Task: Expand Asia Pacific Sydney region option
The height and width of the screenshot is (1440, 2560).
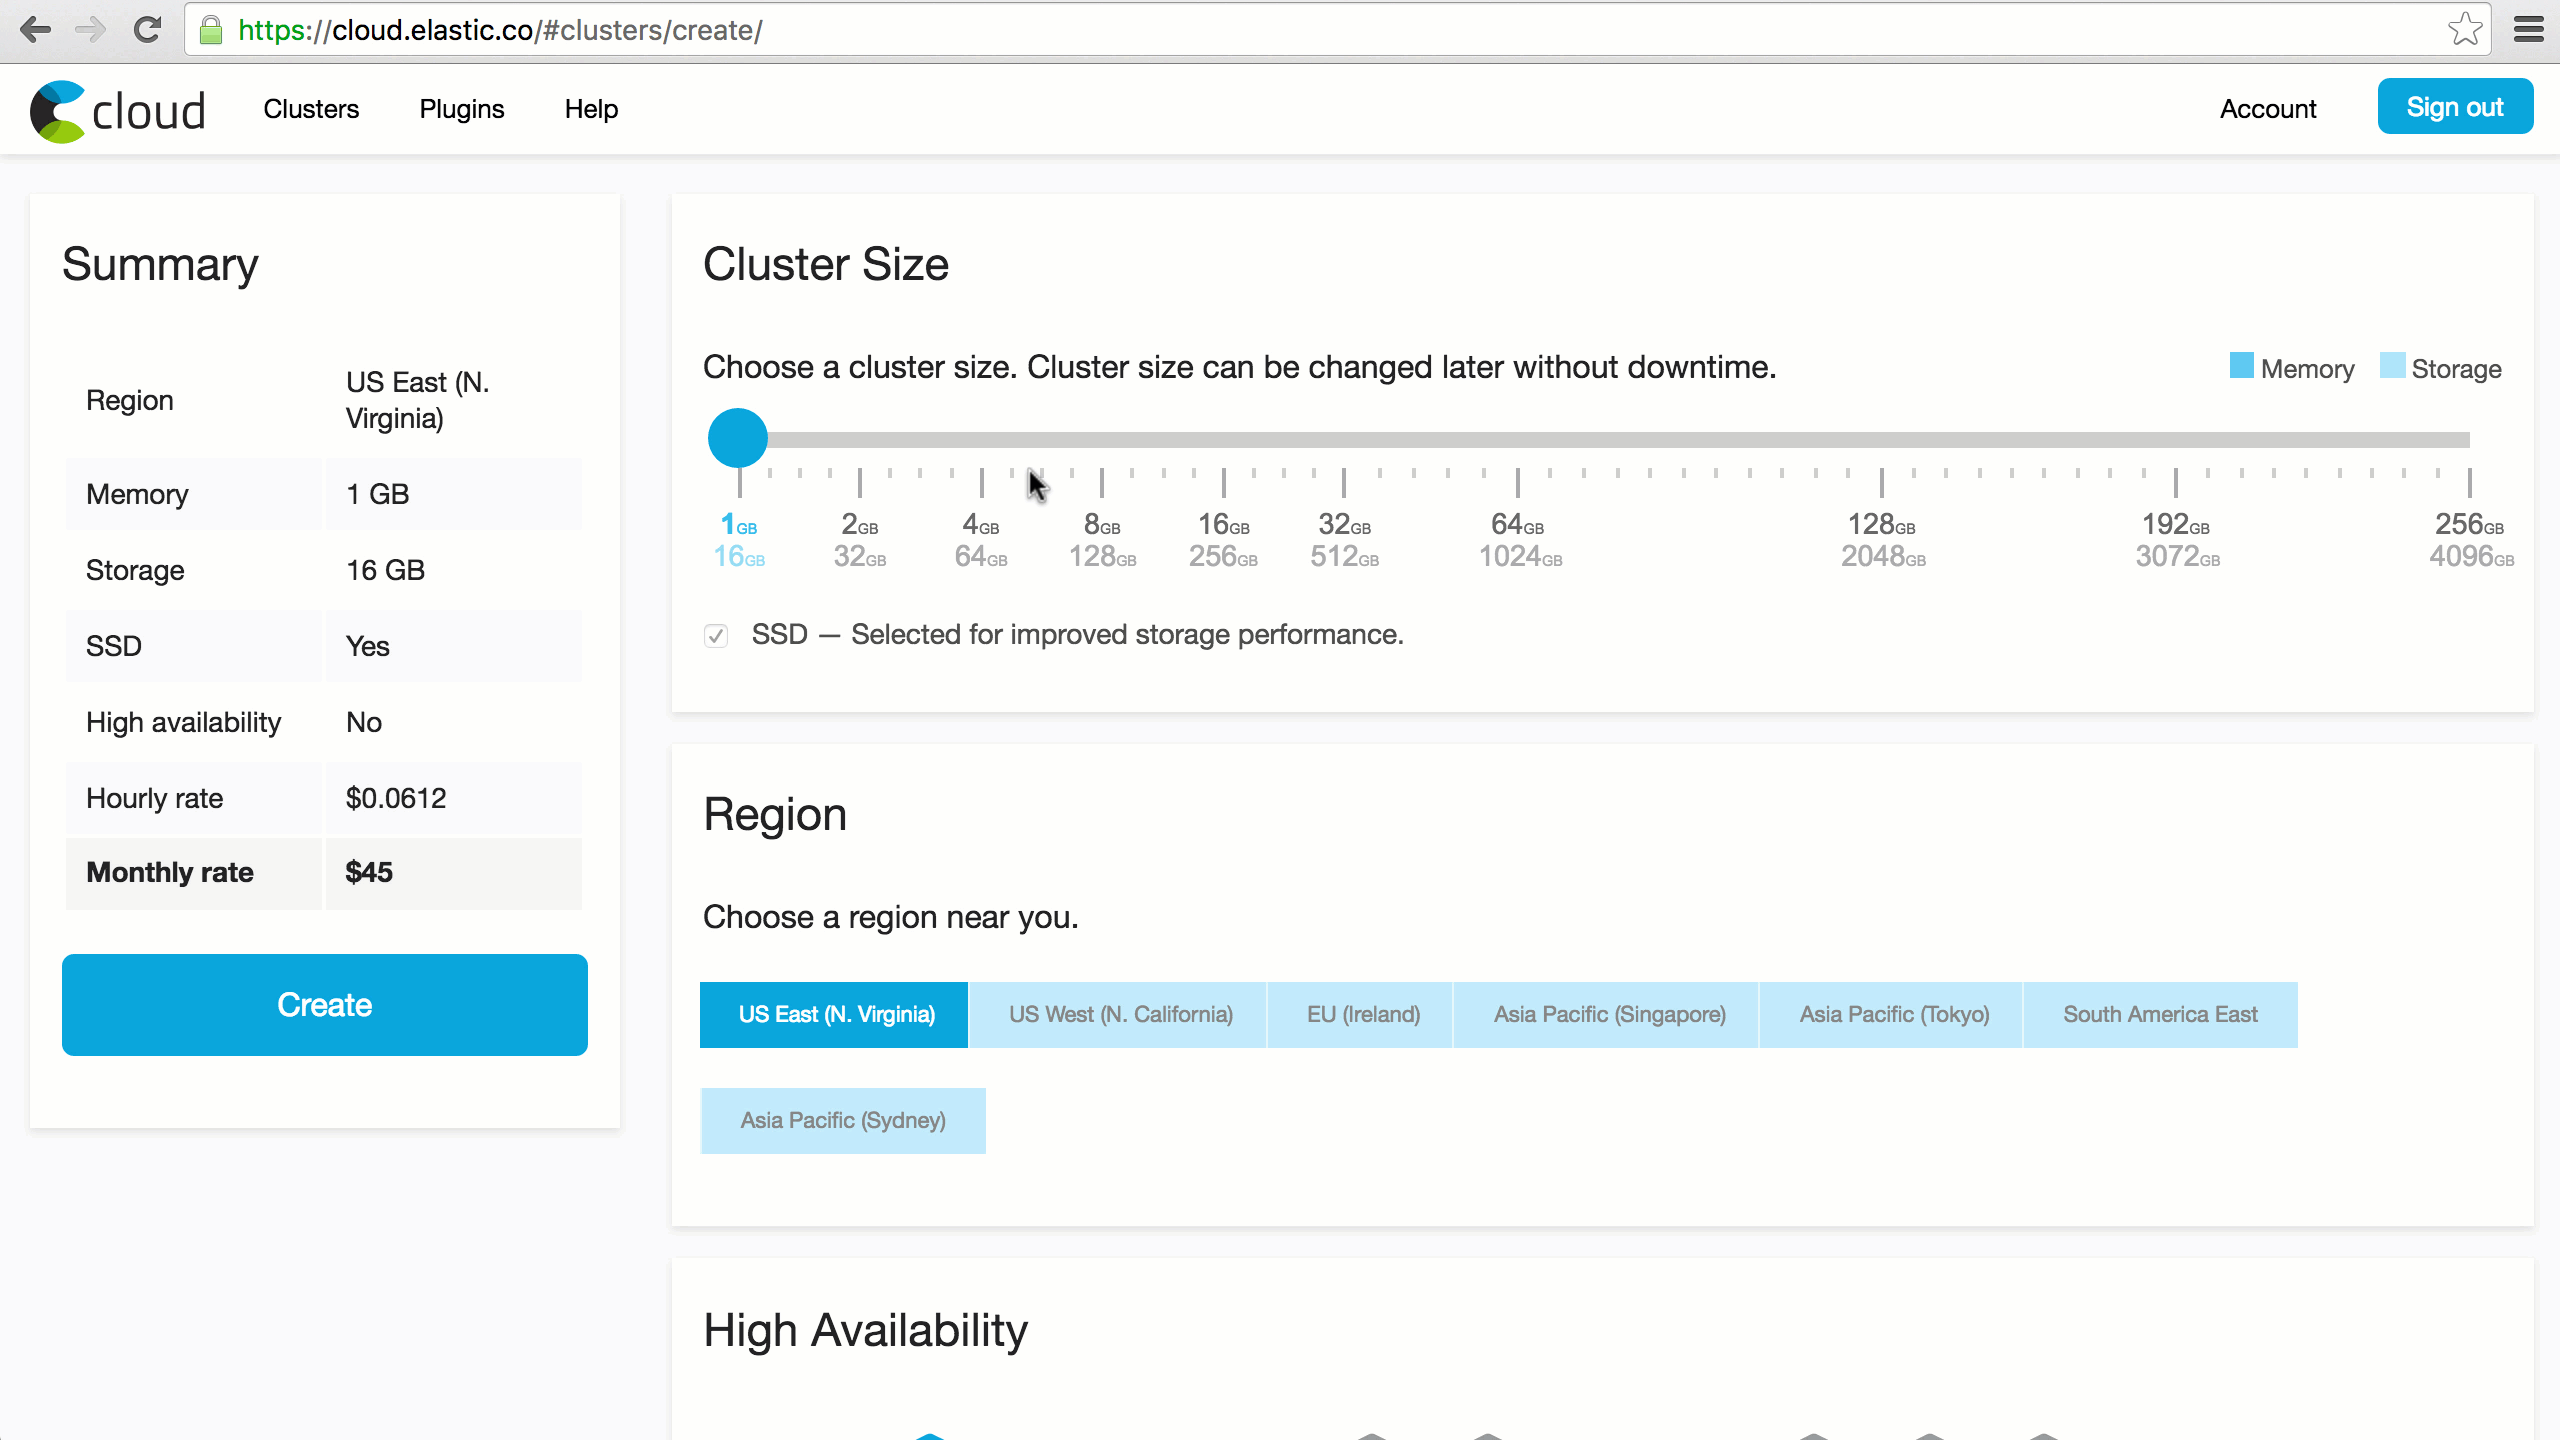Action: click(x=844, y=1120)
